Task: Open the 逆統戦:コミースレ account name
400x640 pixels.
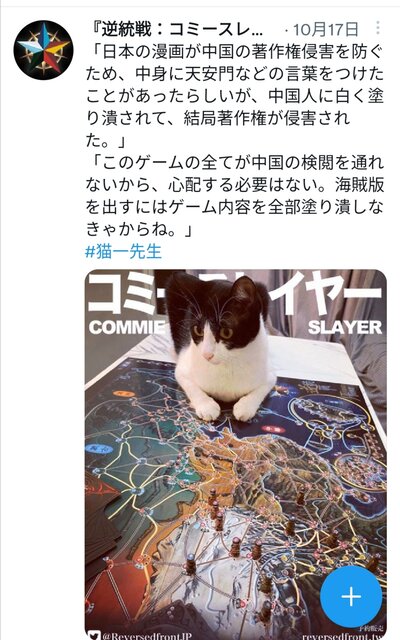Action: [178, 29]
